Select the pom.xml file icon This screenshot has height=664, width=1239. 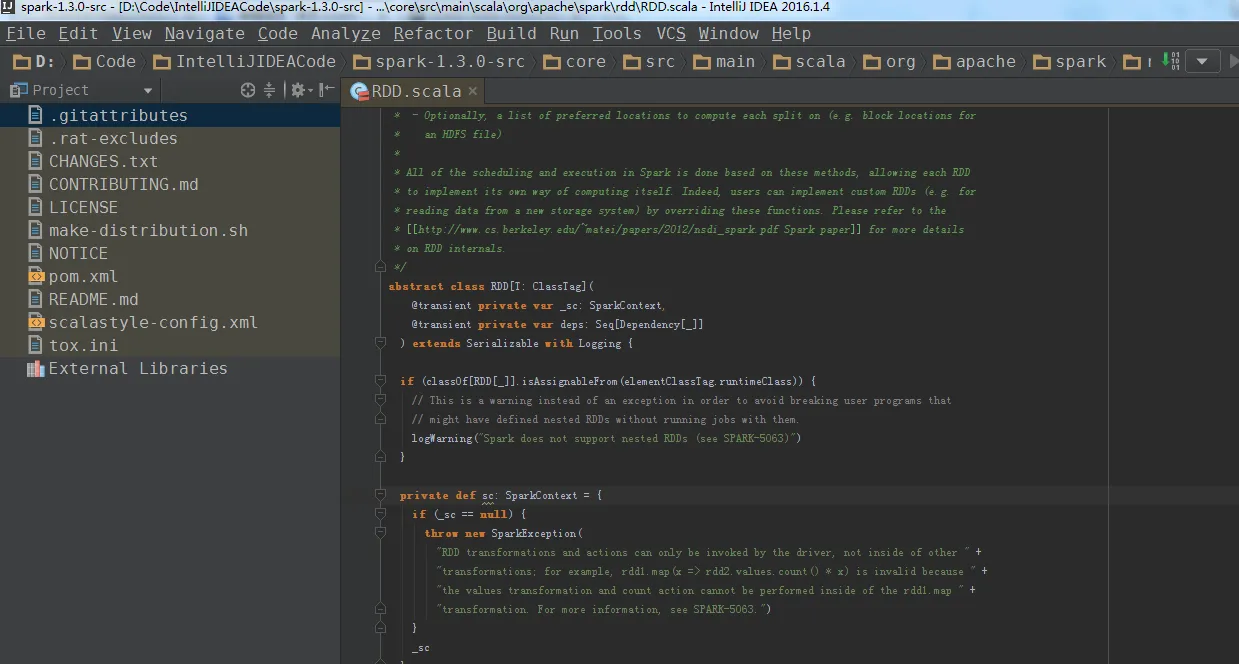click(x=35, y=277)
